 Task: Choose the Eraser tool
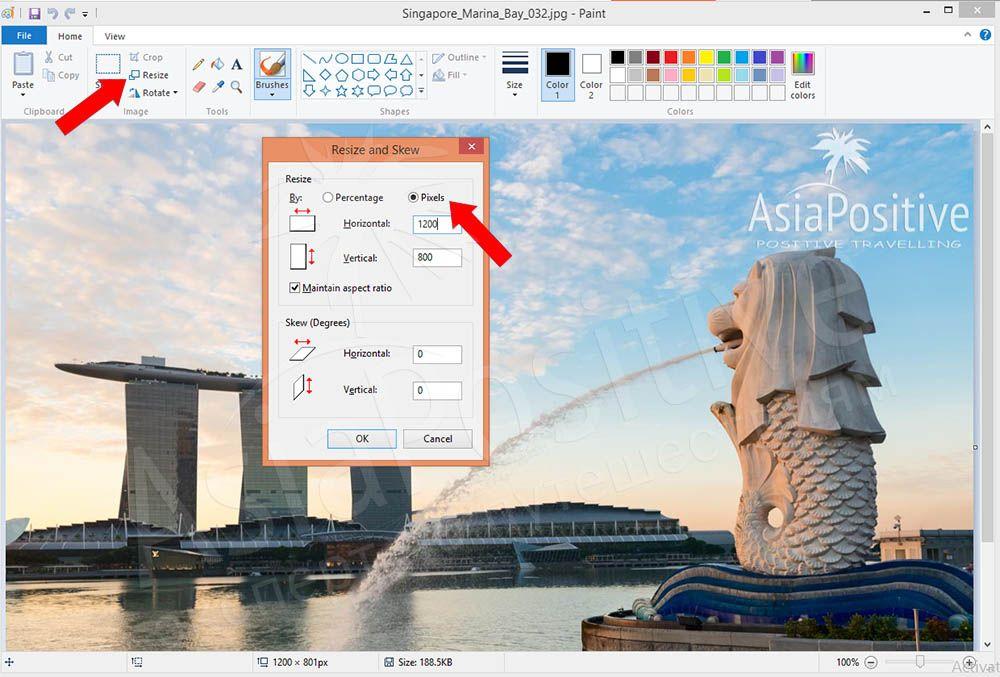coord(199,87)
